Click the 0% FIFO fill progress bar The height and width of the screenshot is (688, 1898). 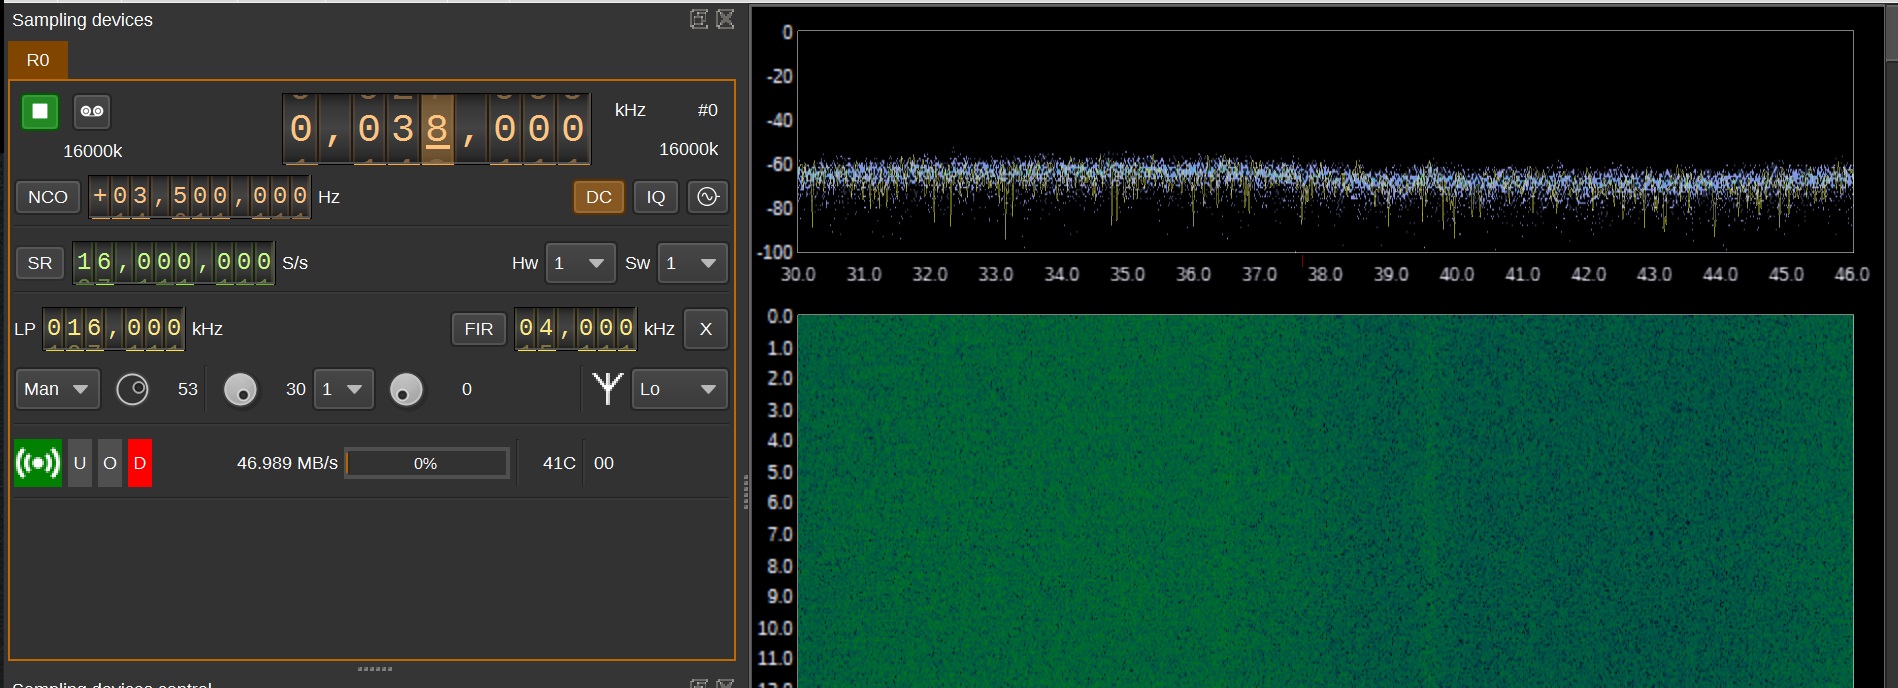[427, 463]
